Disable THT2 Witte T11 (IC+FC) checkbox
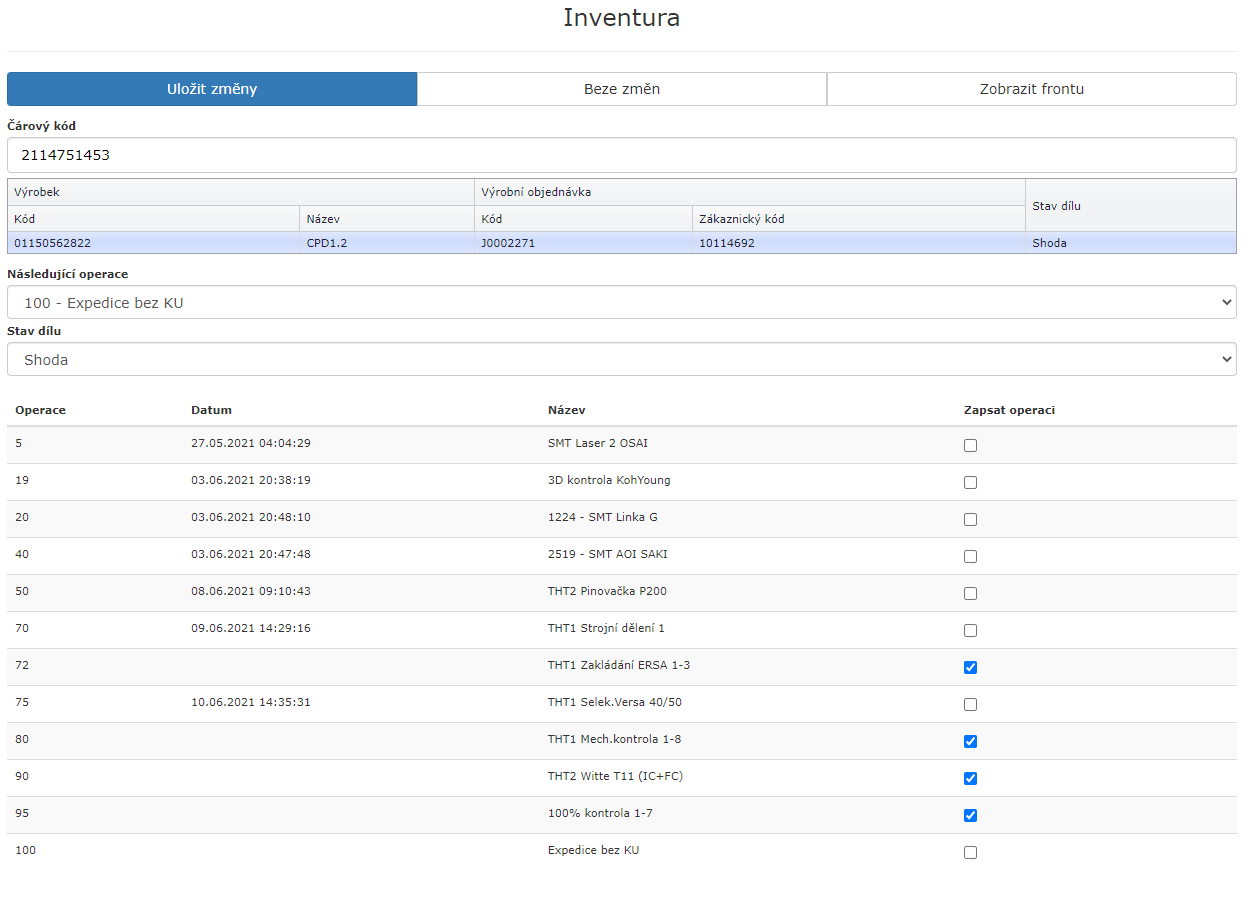 [970, 779]
